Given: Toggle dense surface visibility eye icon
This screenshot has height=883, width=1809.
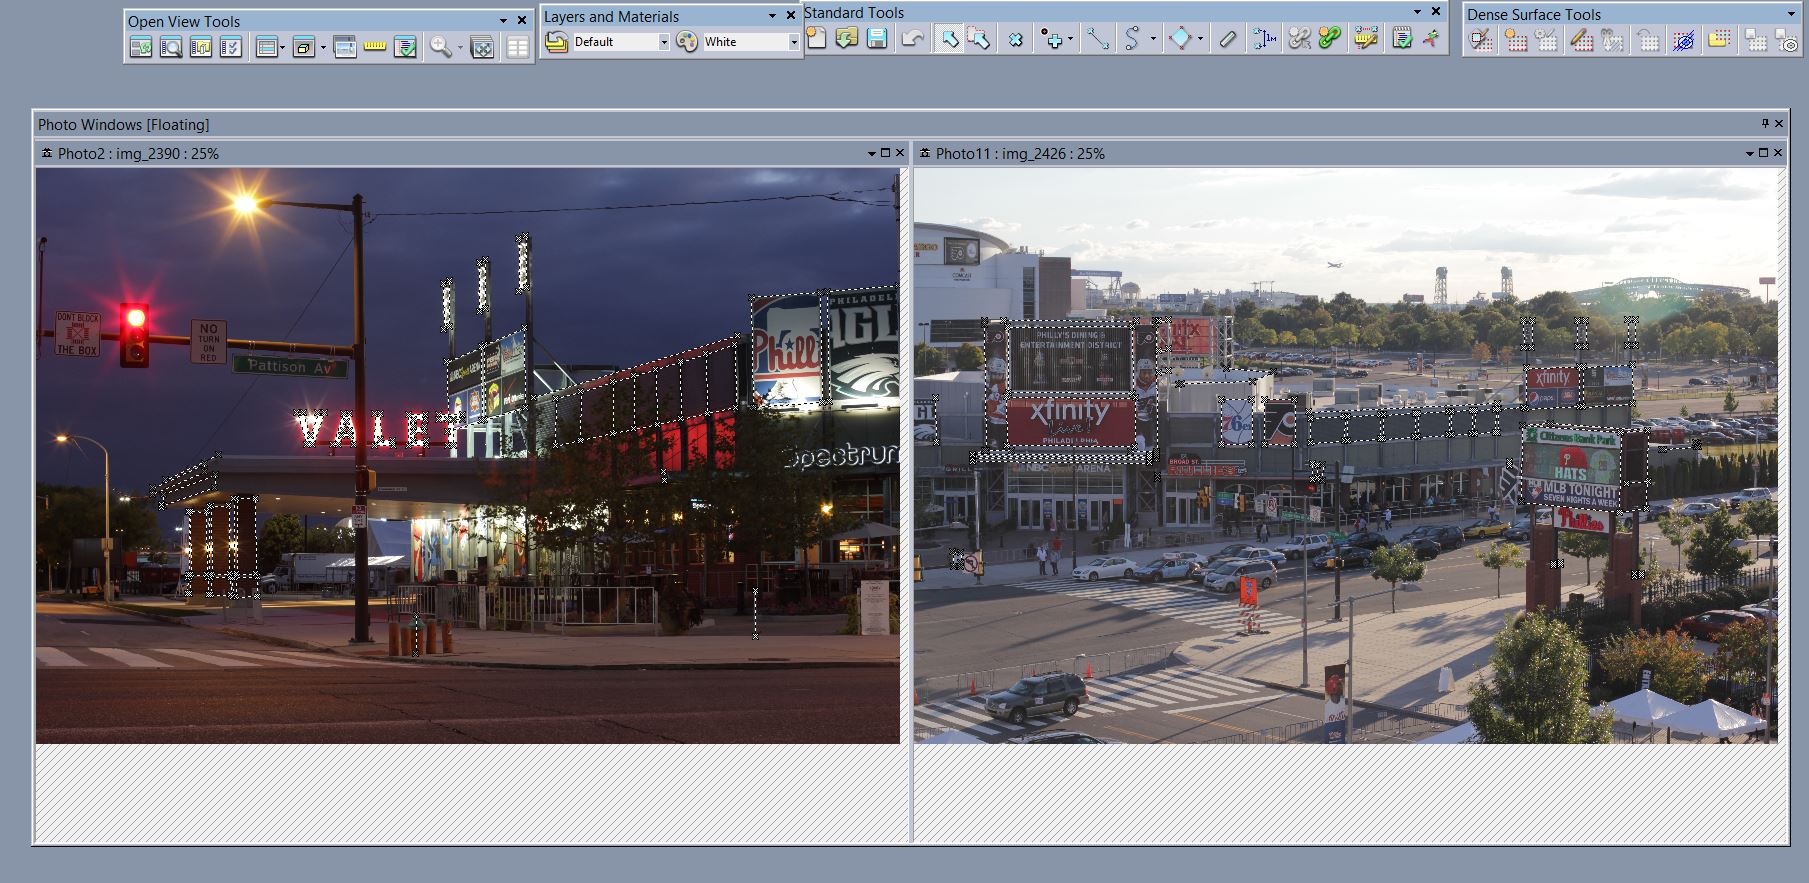Looking at the screenshot, I should (1684, 41).
